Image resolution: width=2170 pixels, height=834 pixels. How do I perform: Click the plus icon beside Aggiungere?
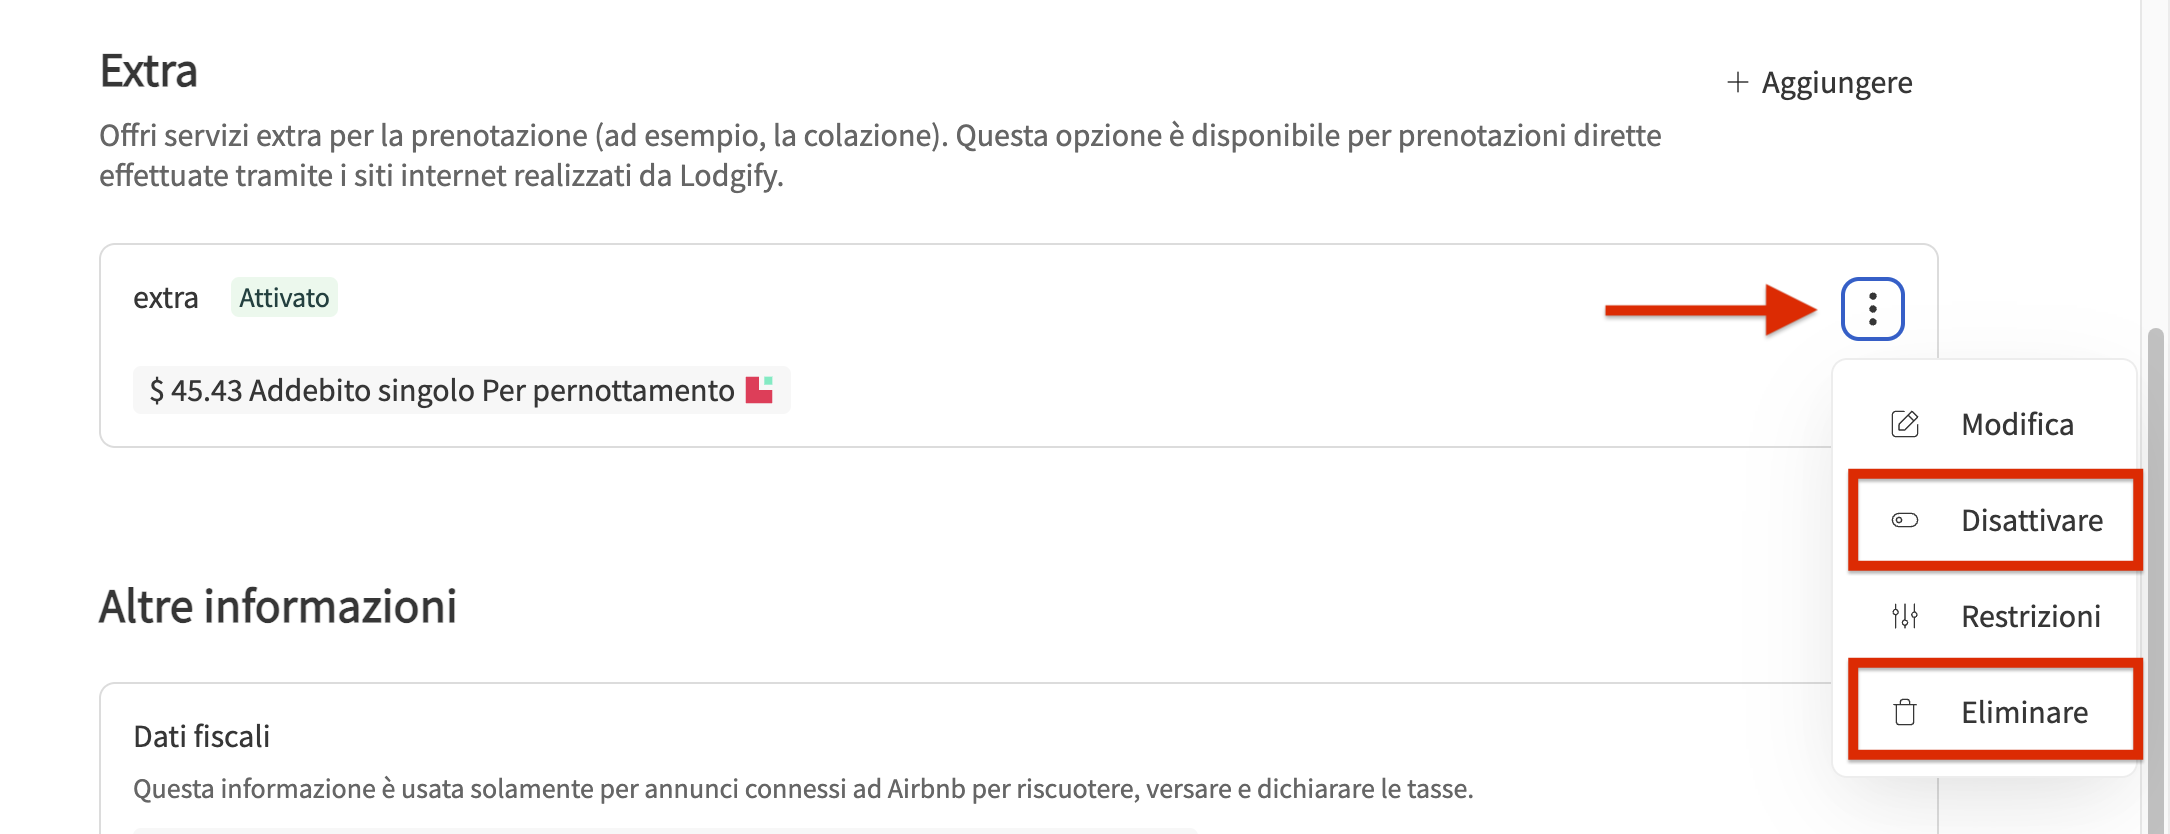click(1738, 82)
